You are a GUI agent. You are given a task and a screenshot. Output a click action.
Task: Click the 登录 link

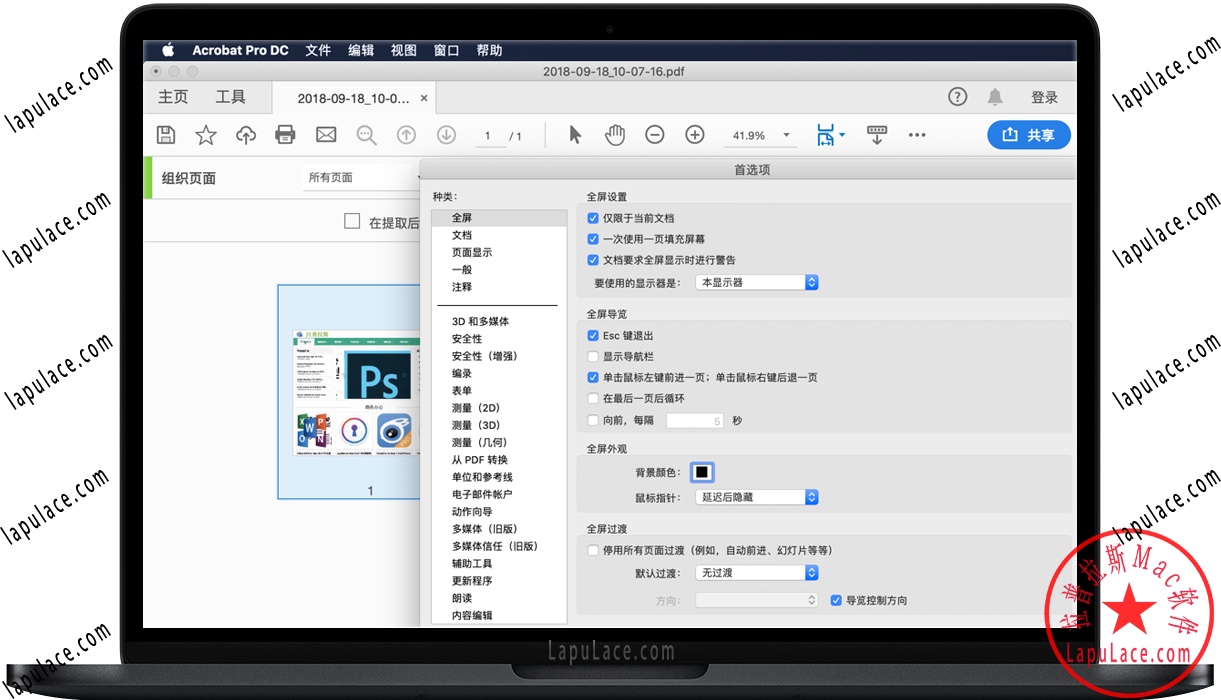click(1044, 97)
